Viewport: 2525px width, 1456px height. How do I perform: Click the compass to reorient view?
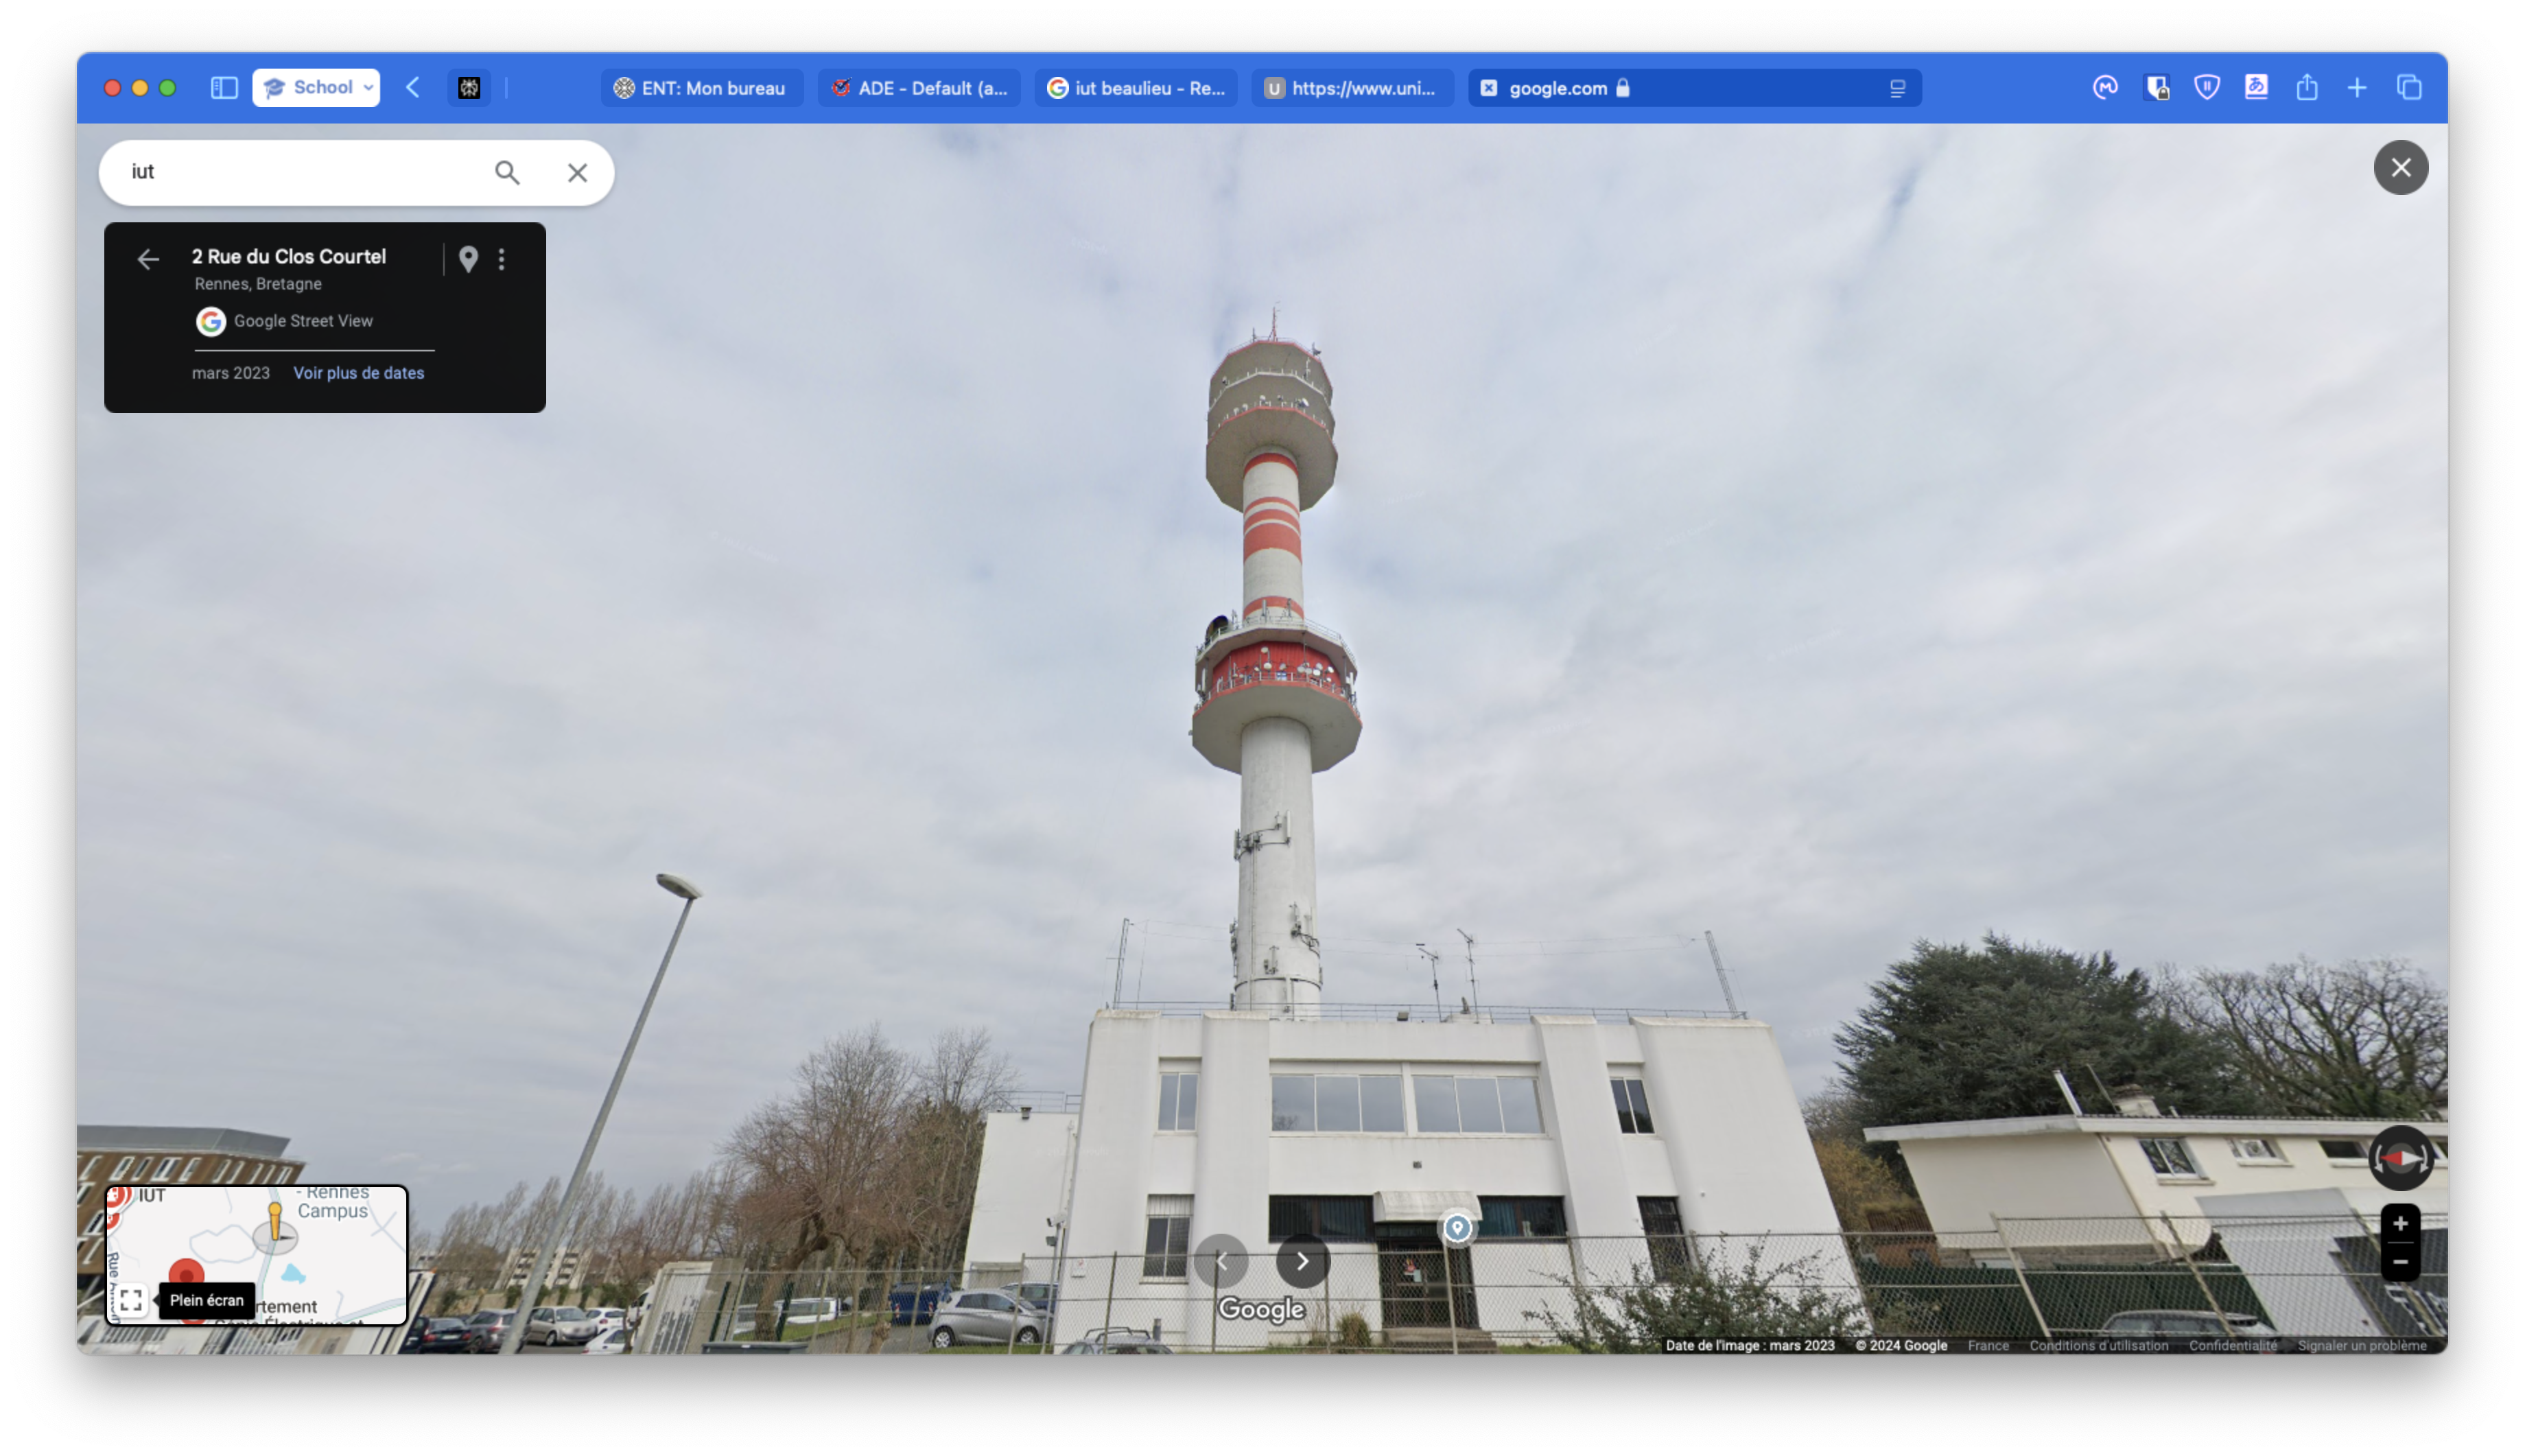click(2400, 1158)
